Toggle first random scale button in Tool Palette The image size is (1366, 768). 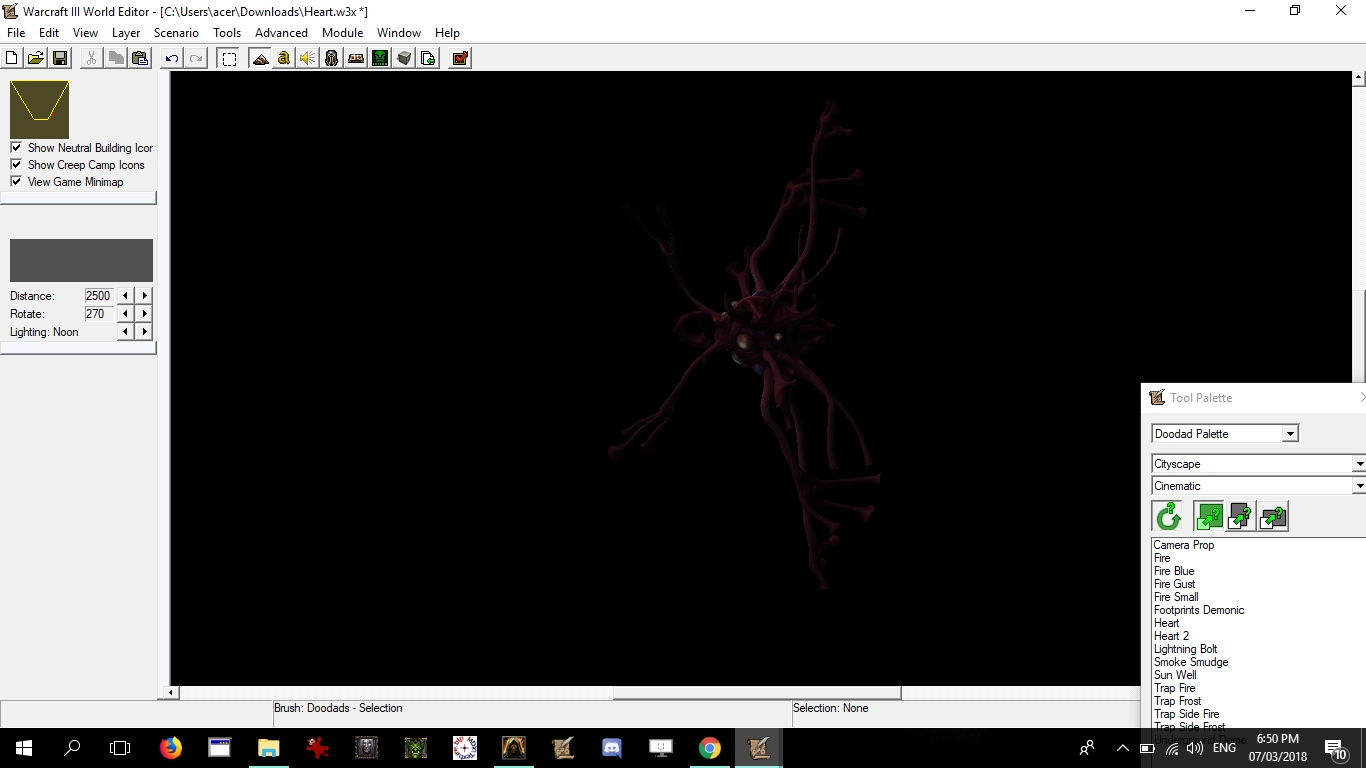click(x=1209, y=516)
